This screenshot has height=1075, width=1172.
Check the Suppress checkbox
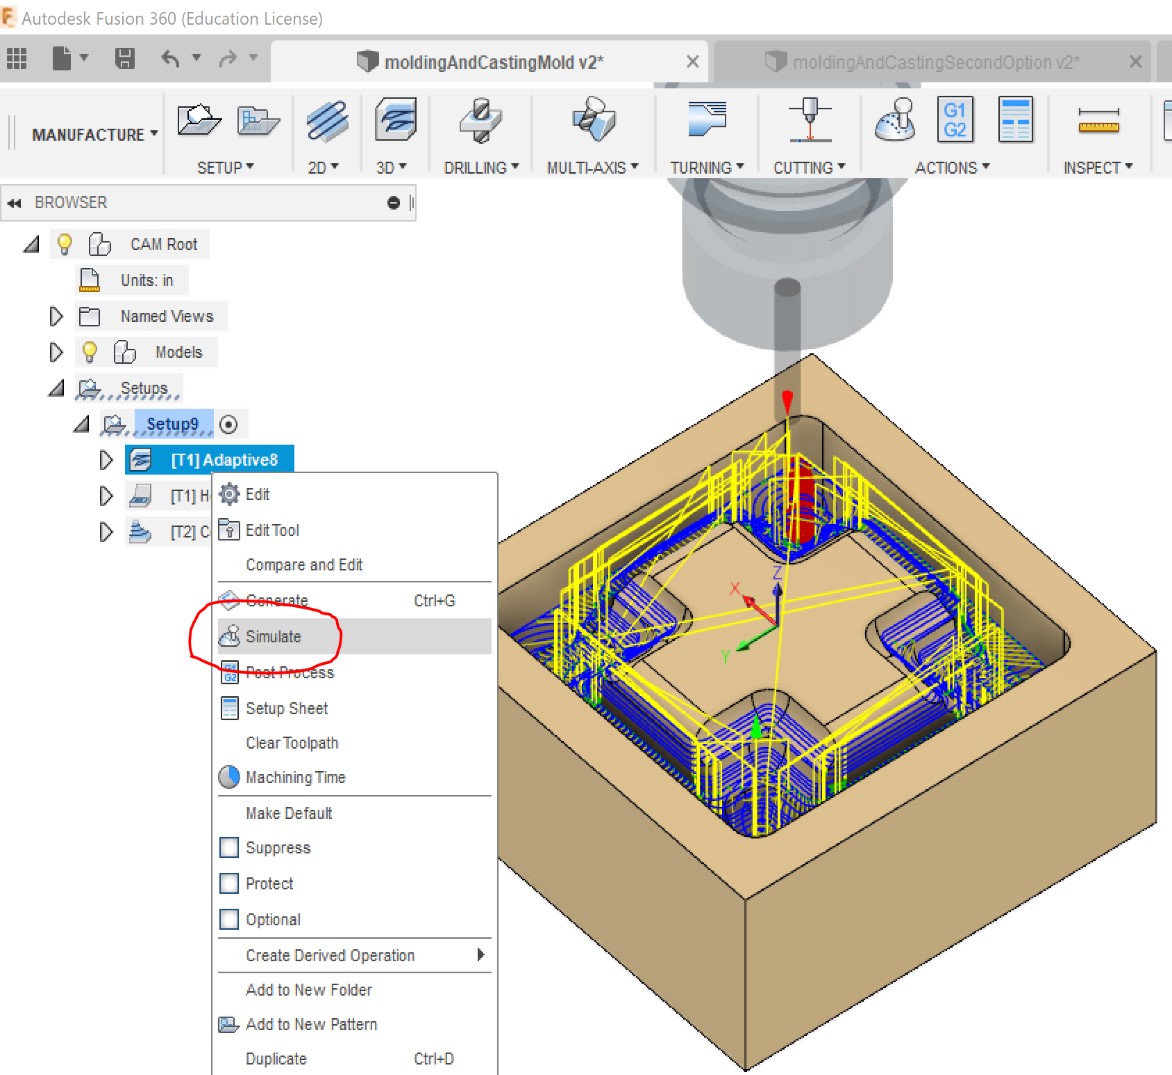click(229, 848)
